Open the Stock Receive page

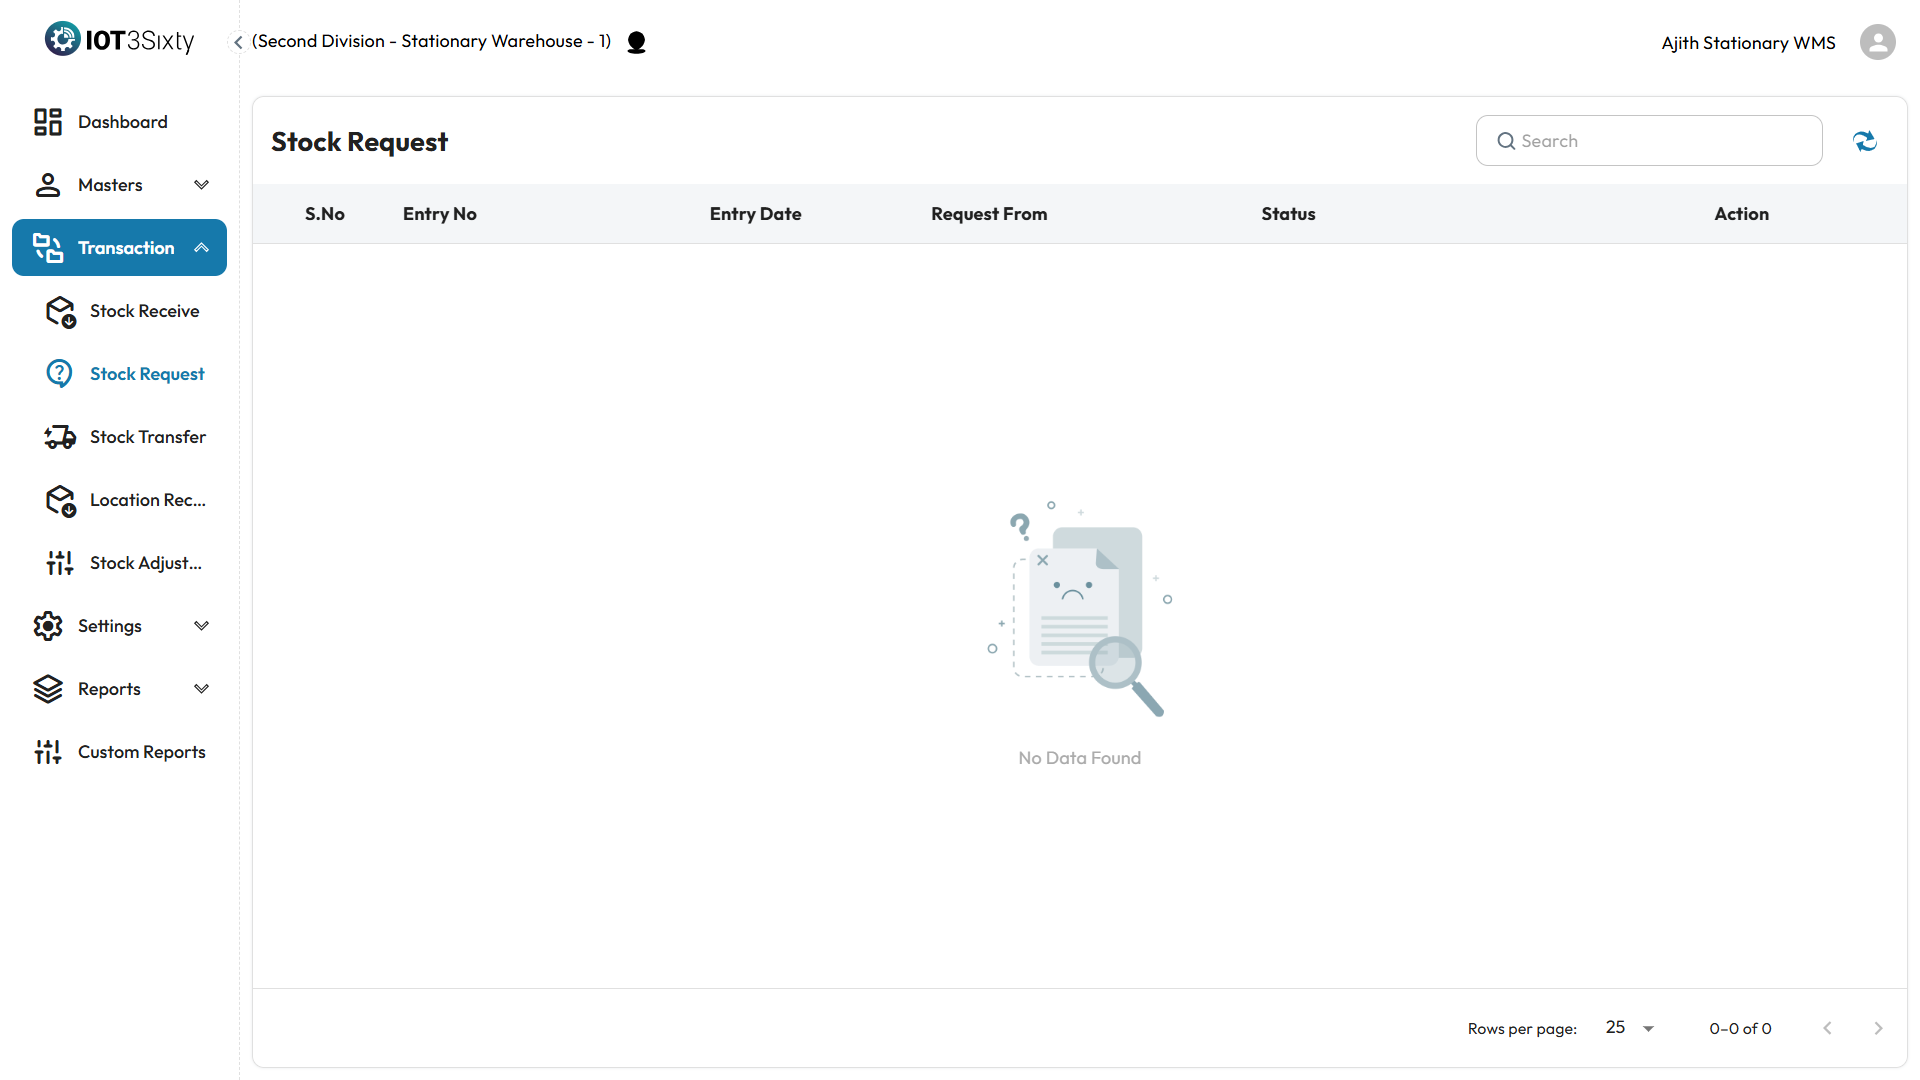(x=144, y=311)
